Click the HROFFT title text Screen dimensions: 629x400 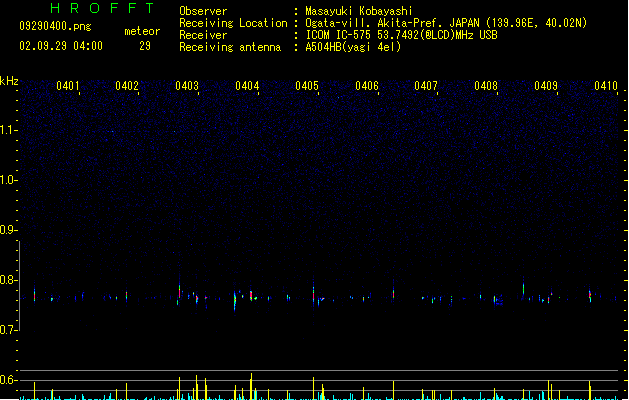pyautogui.click(x=103, y=8)
